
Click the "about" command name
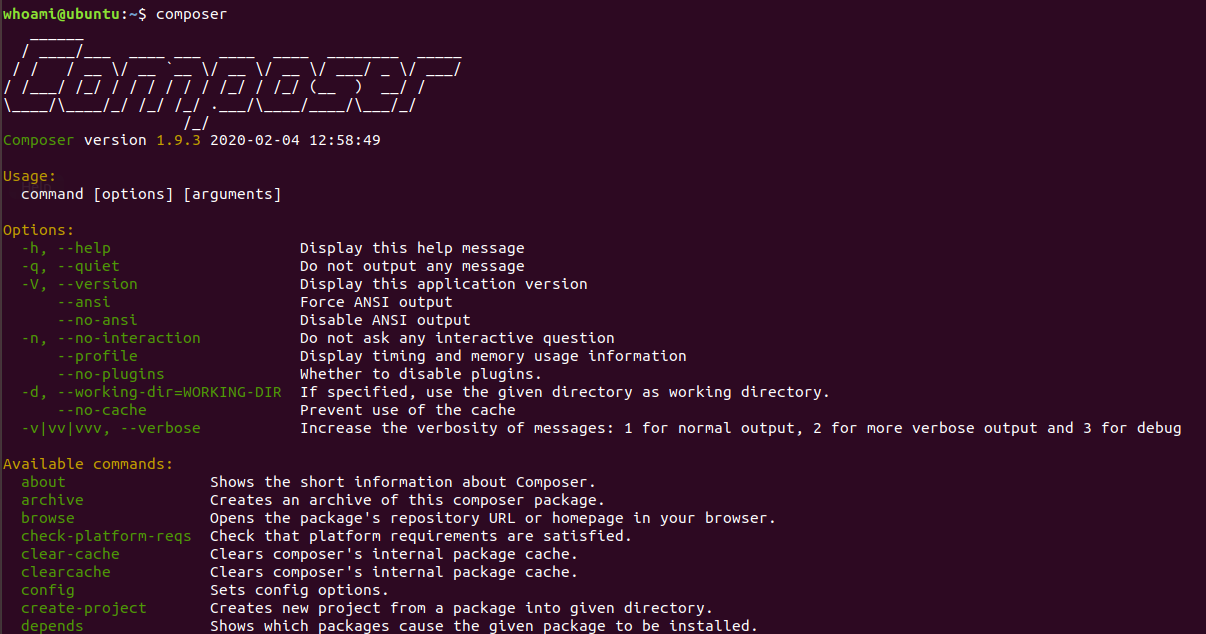(43, 482)
